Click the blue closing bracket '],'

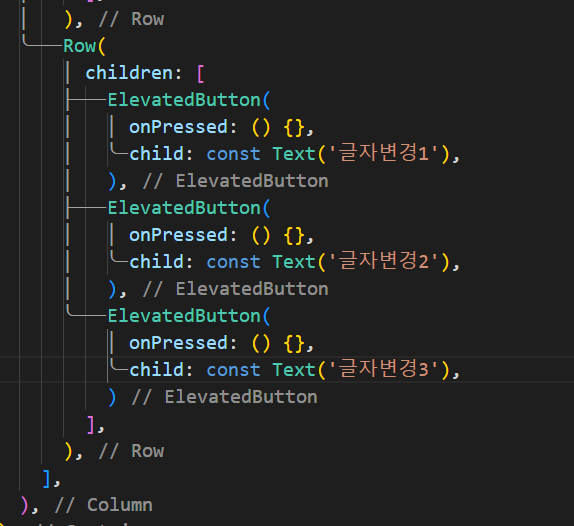51,478
